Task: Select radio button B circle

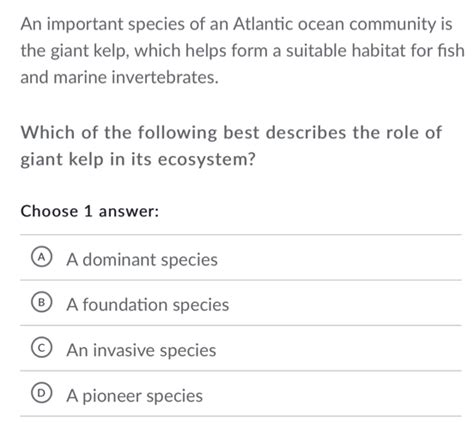Action: pos(41,302)
